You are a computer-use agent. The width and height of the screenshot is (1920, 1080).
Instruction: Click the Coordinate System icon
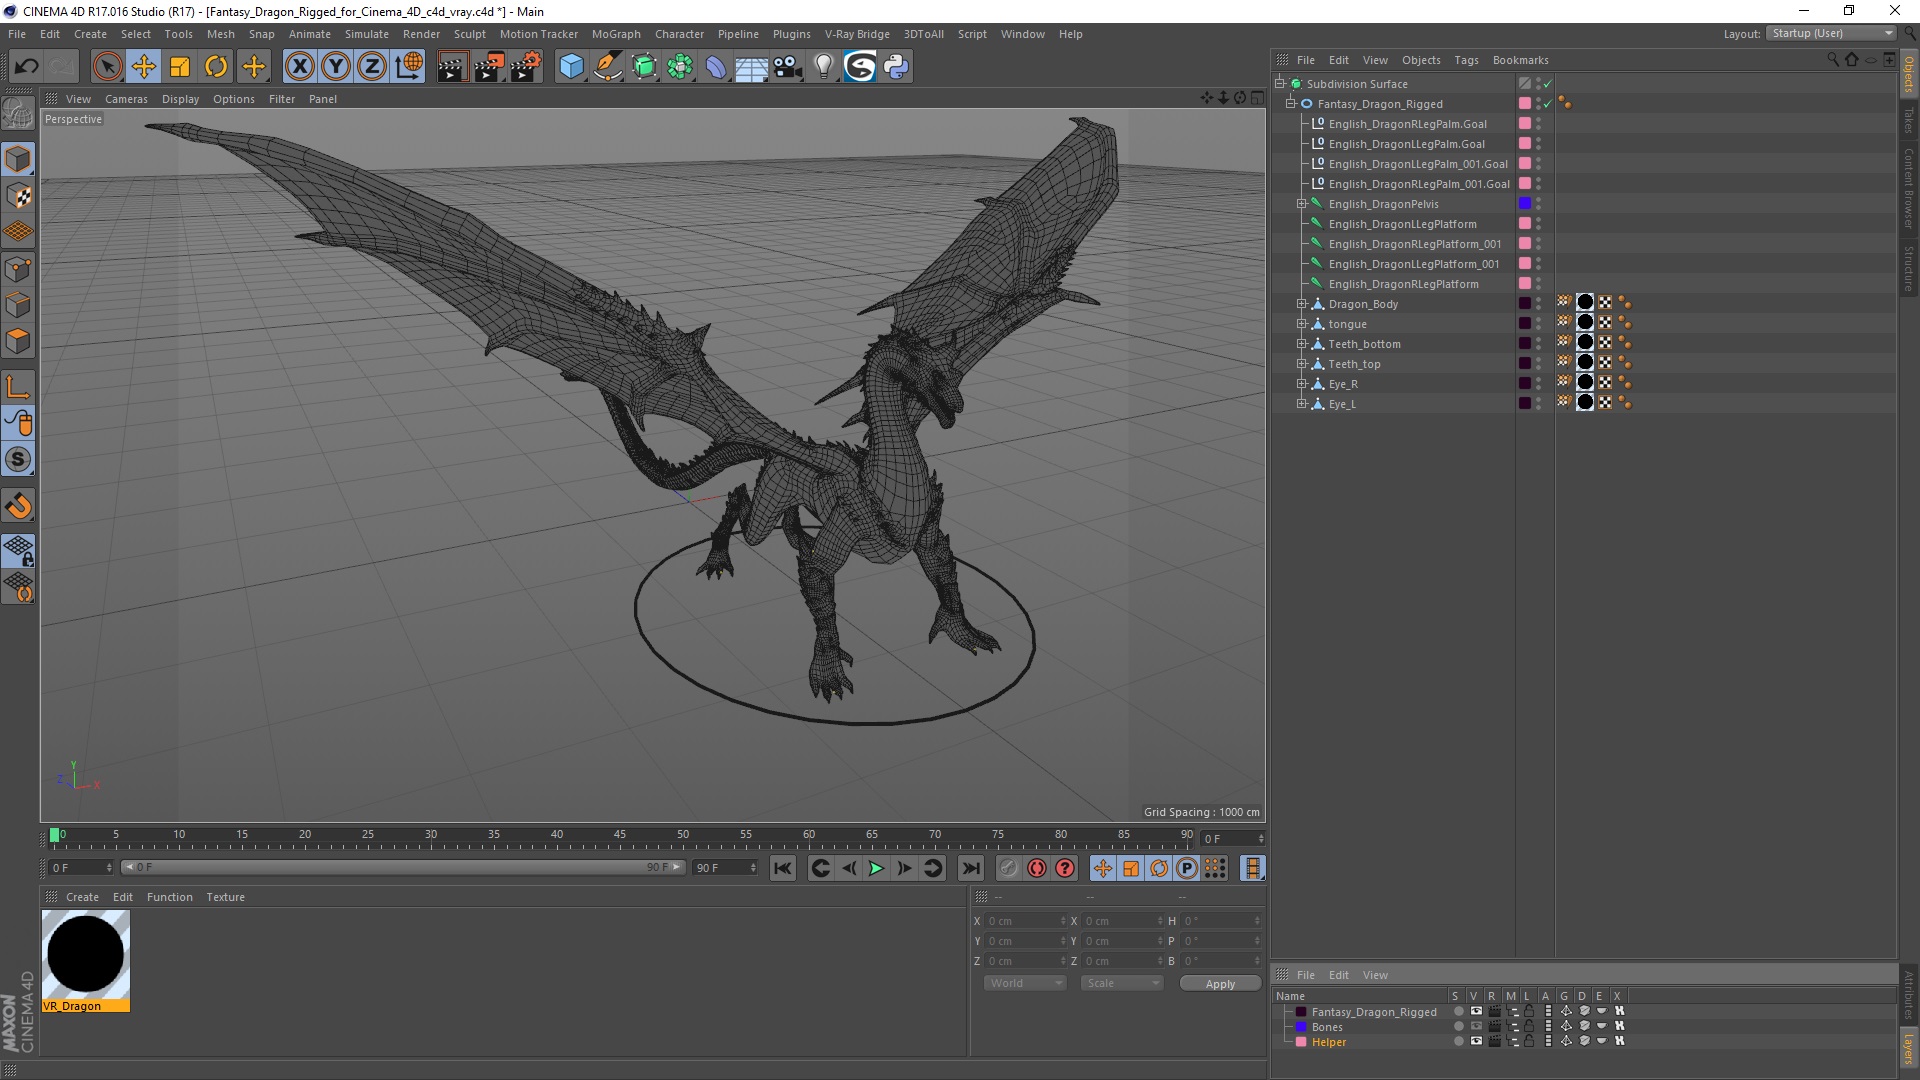(409, 67)
